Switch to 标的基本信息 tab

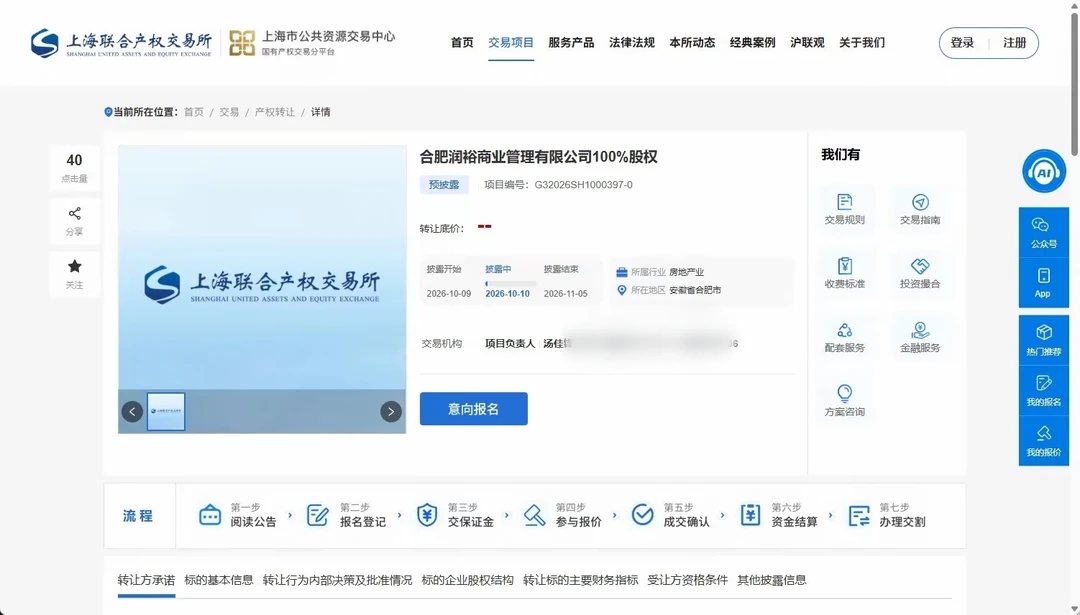[219, 580]
